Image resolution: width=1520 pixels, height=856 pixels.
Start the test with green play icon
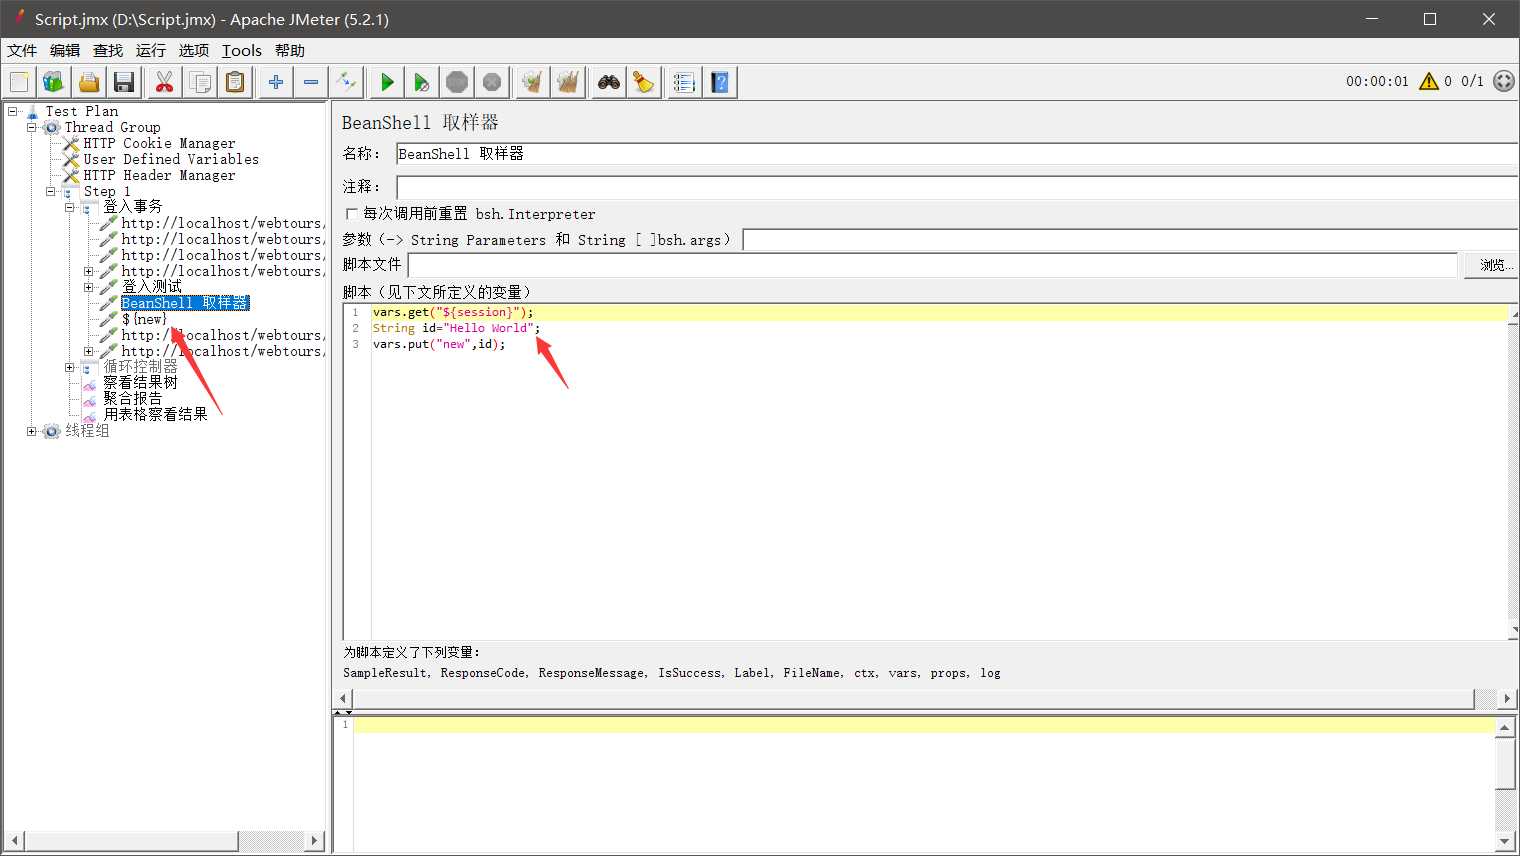coord(387,82)
